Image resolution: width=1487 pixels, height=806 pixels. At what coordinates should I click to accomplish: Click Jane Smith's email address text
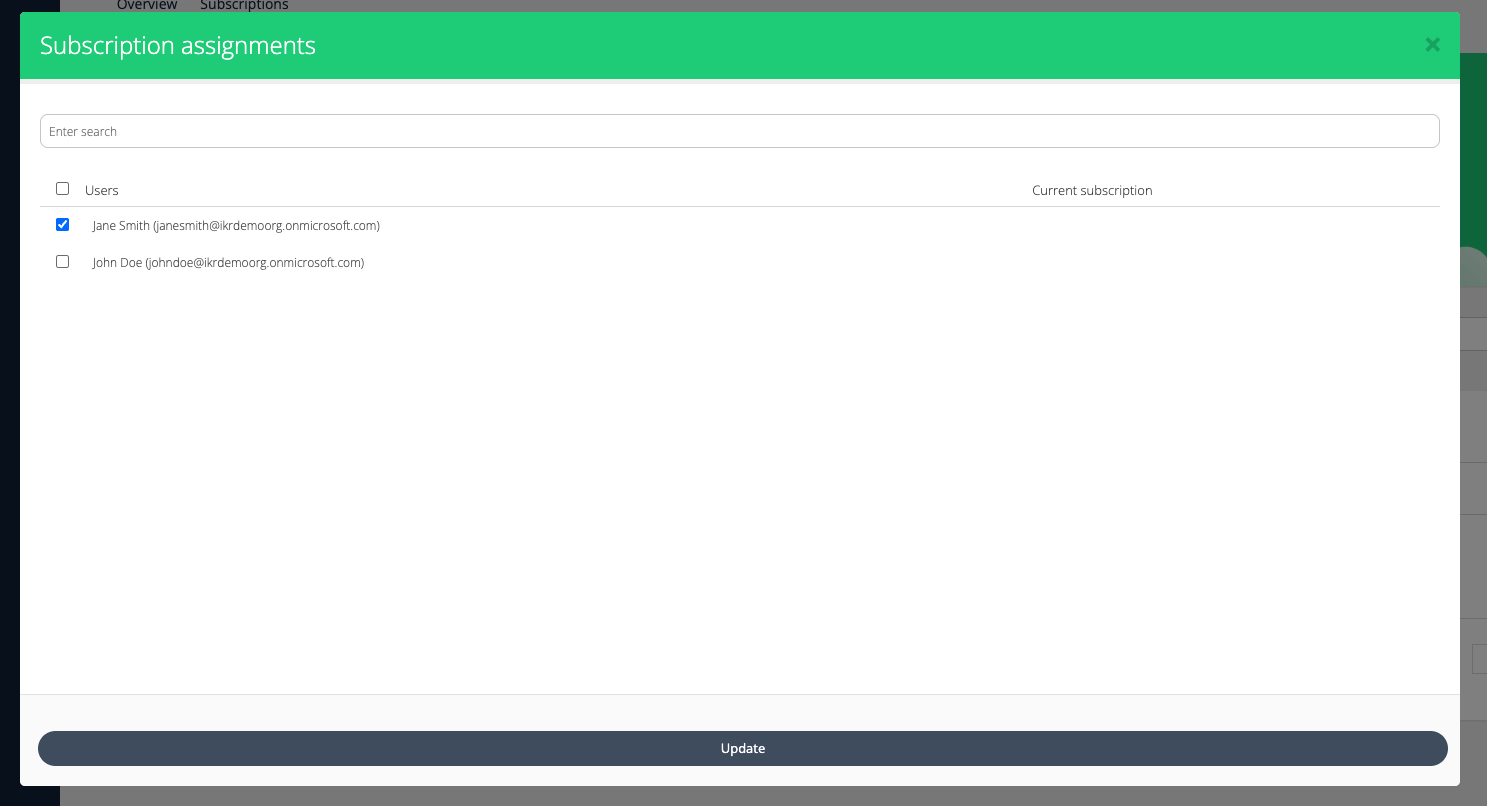(266, 225)
